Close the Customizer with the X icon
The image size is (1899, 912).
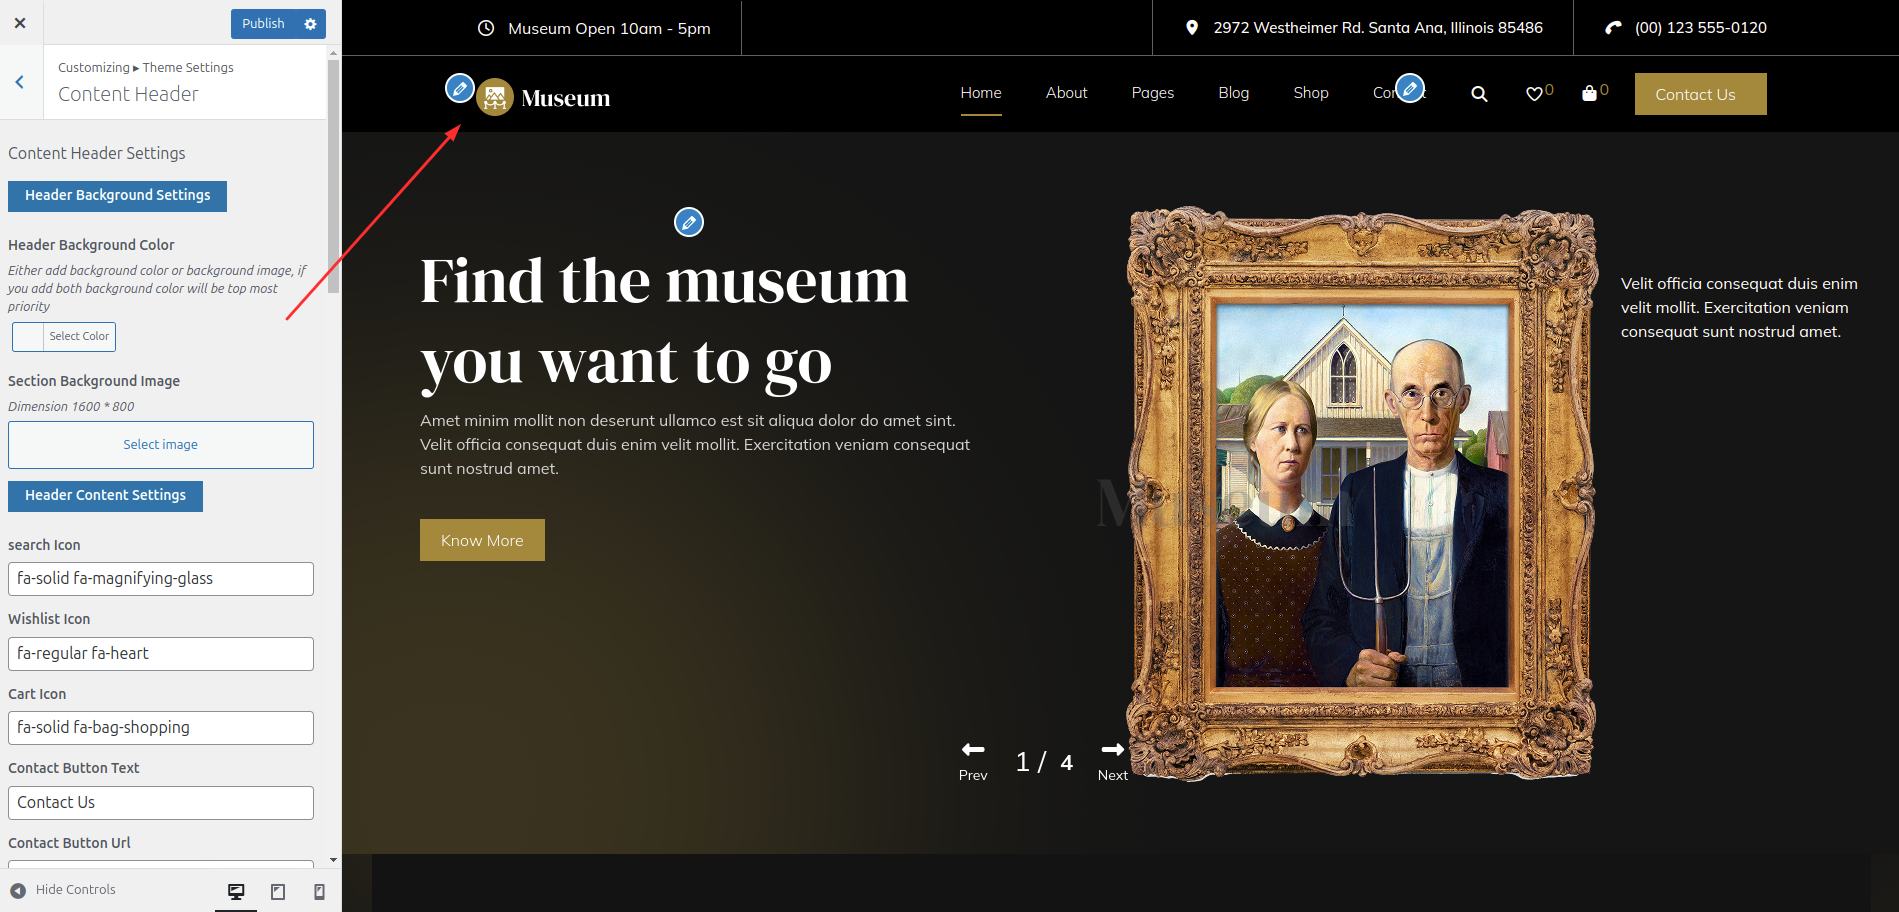coord(20,23)
